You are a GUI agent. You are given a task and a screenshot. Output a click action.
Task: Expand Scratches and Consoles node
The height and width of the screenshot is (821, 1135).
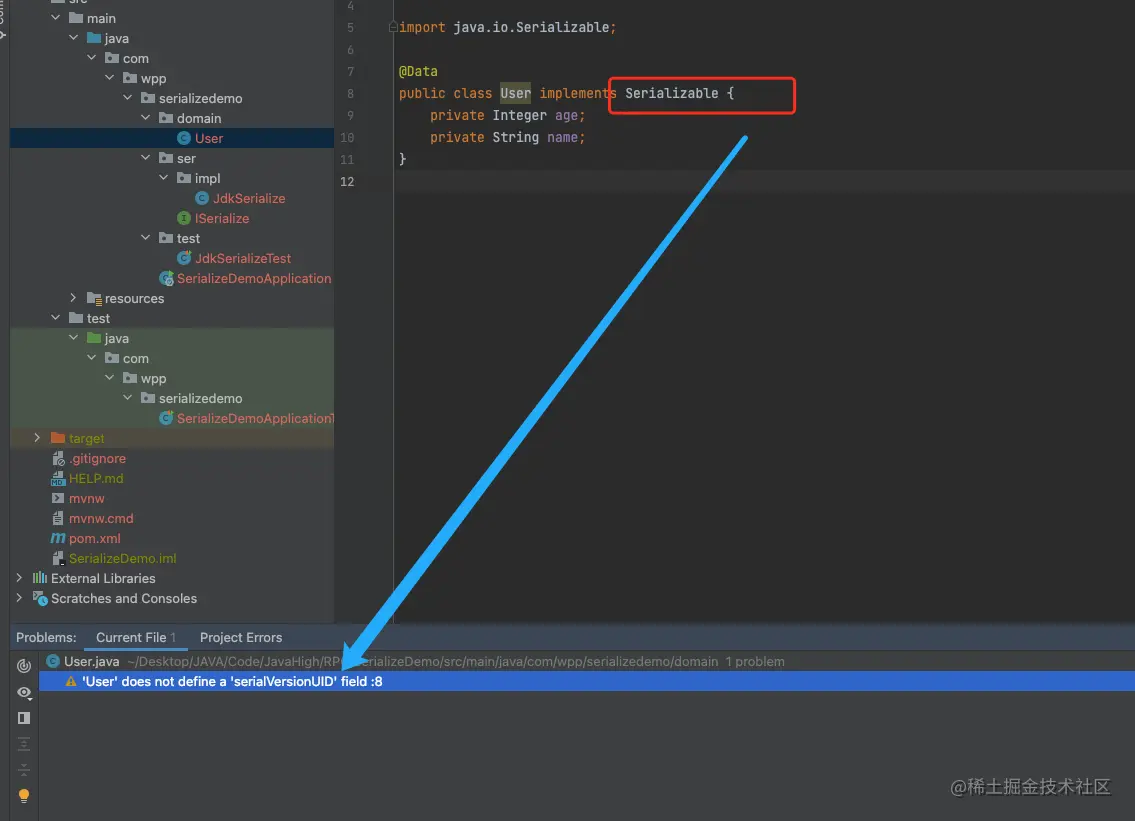19,598
